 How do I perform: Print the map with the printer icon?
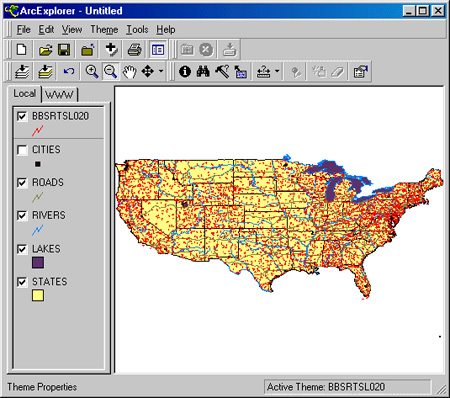point(134,50)
